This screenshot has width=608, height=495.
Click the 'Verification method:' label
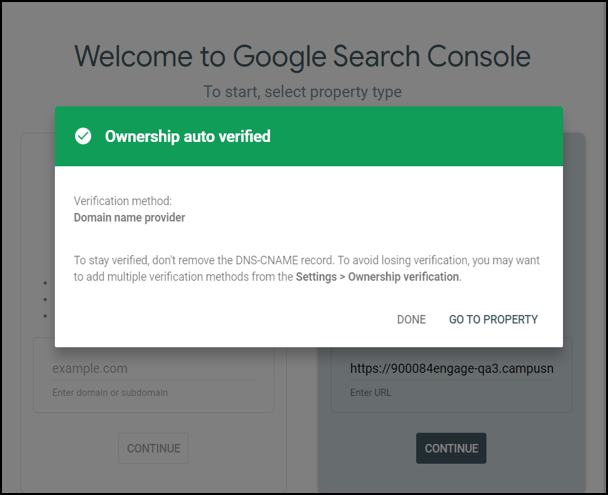click(x=123, y=201)
